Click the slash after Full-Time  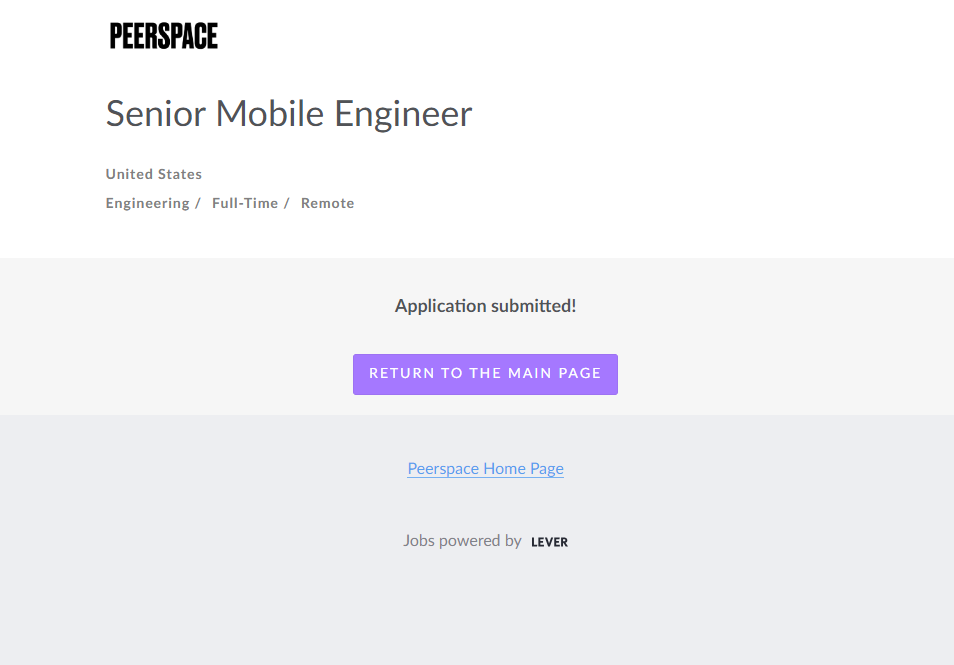[286, 203]
